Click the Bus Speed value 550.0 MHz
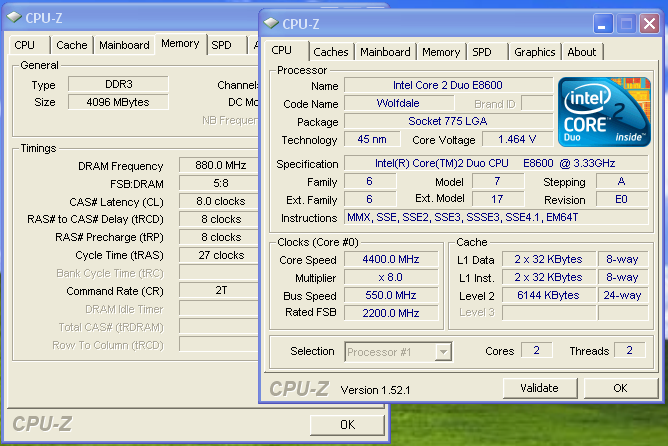This screenshot has width=668, height=446. [391, 295]
